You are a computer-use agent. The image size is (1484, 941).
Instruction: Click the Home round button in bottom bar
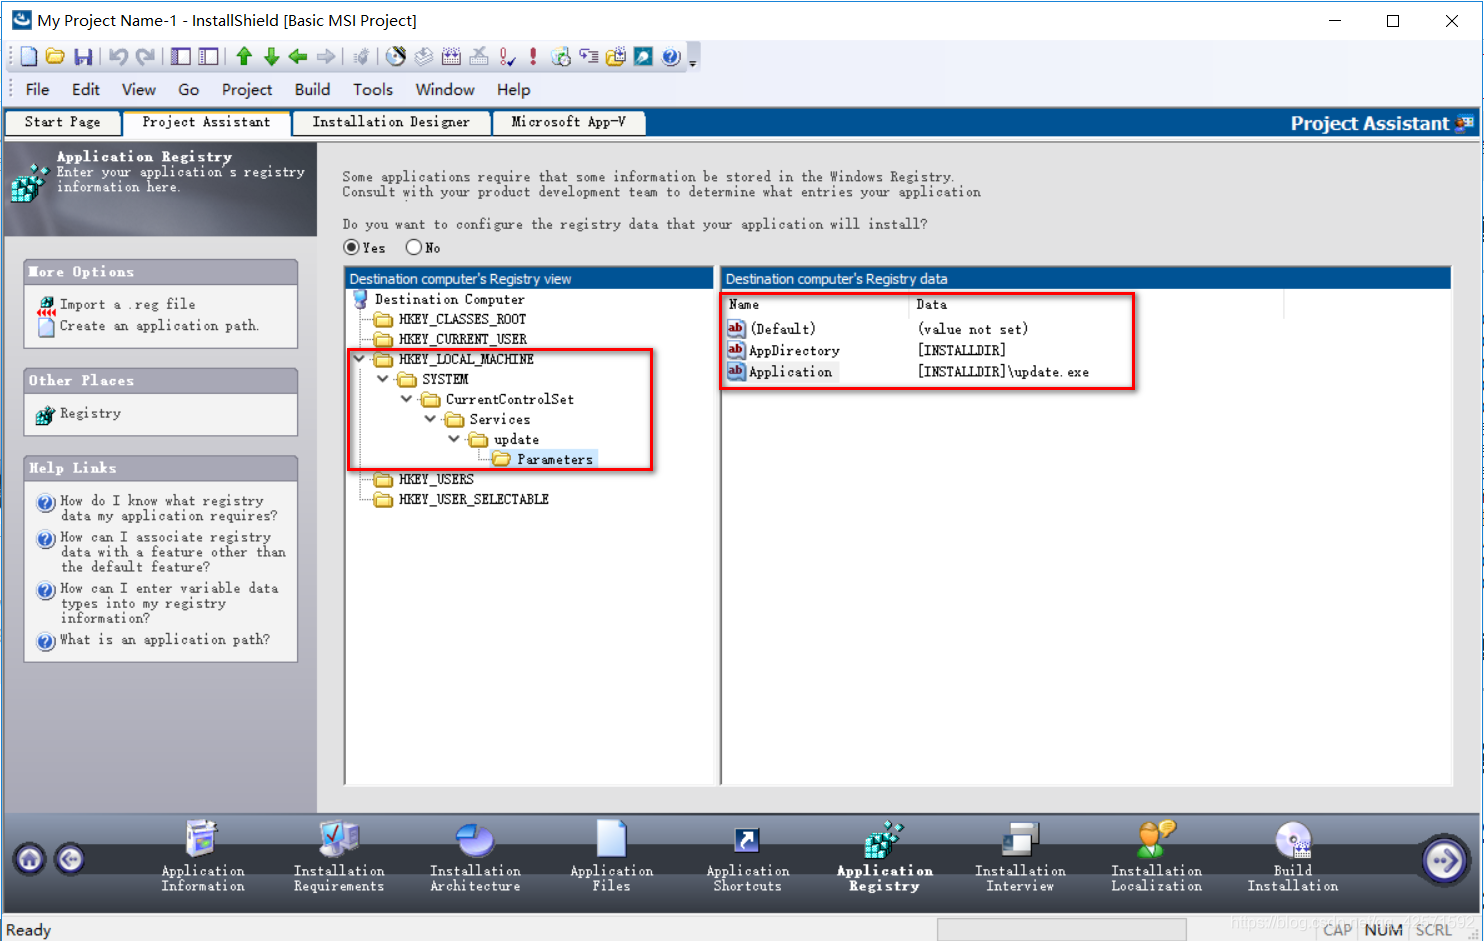(x=30, y=859)
